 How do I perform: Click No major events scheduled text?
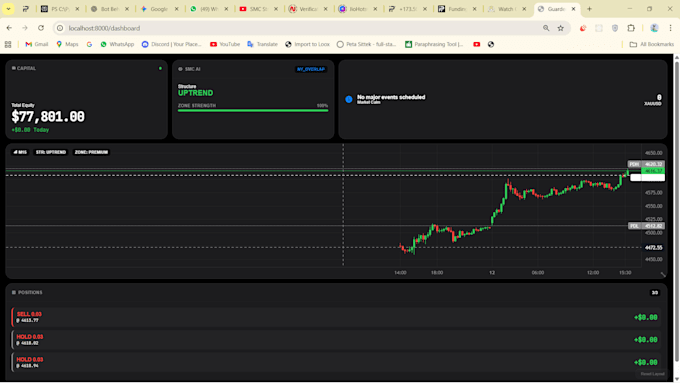pyautogui.click(x=391, y=97)
